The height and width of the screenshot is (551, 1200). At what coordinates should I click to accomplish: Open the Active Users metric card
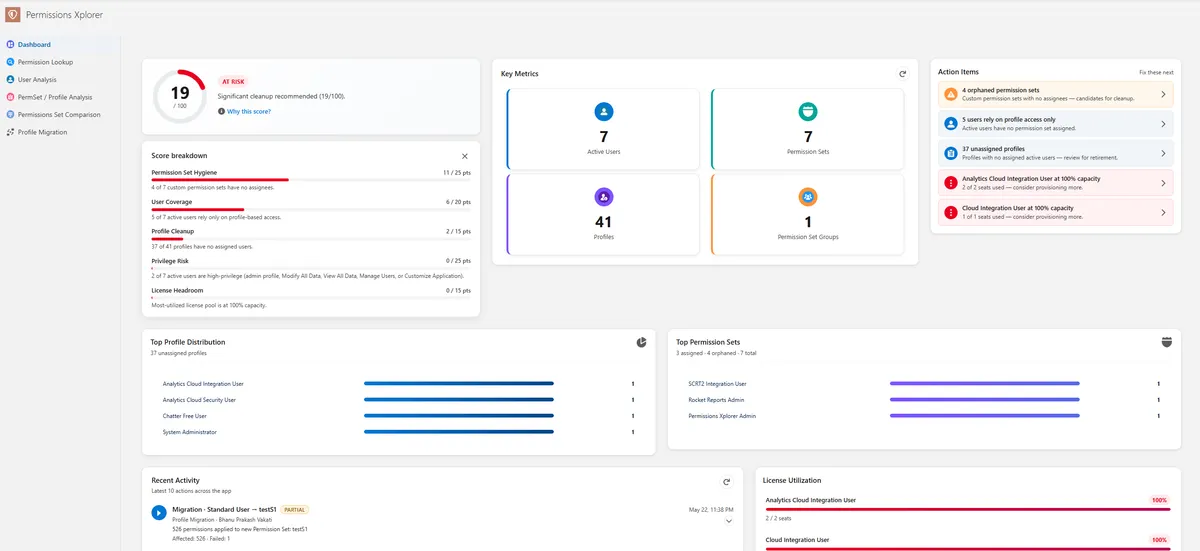click(604, 129)
